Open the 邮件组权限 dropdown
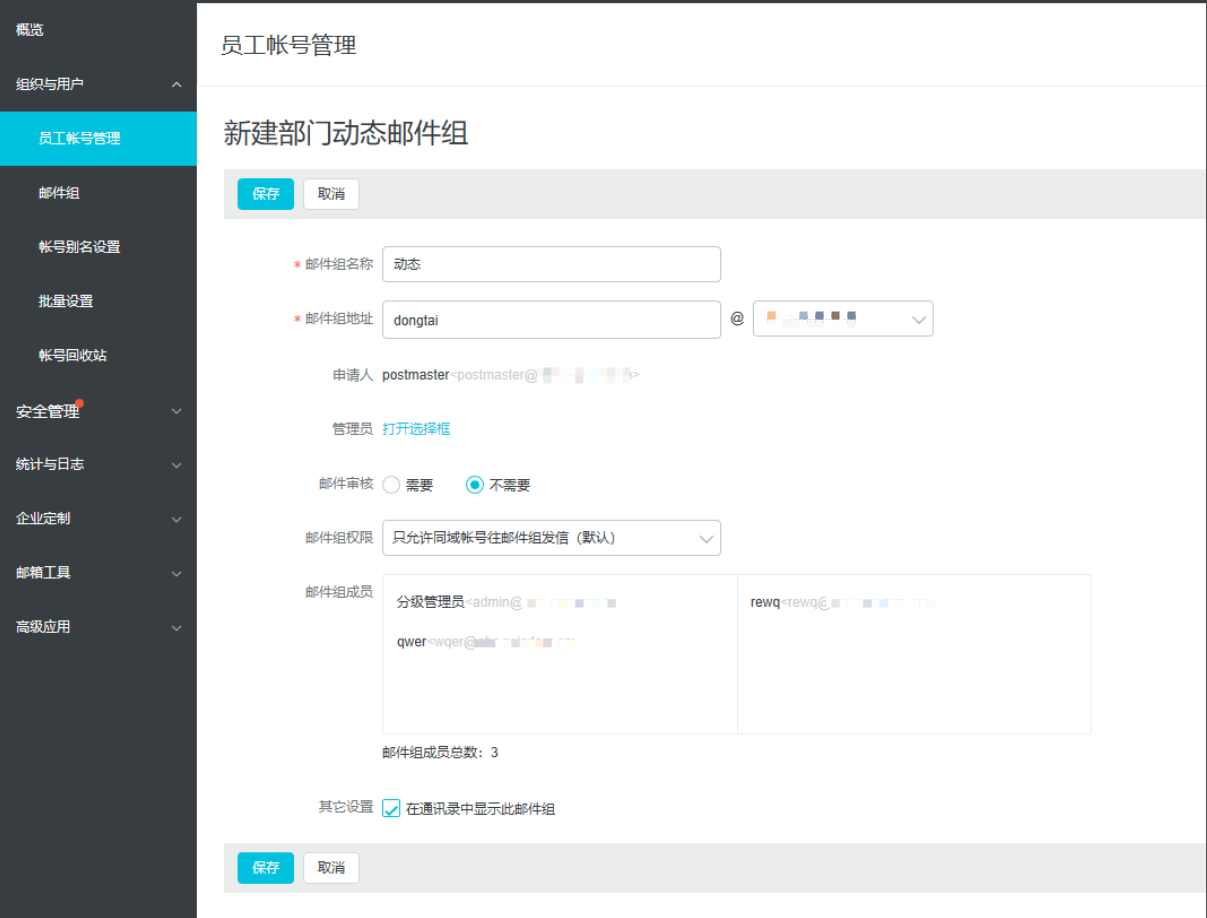 tap(551, 538)
